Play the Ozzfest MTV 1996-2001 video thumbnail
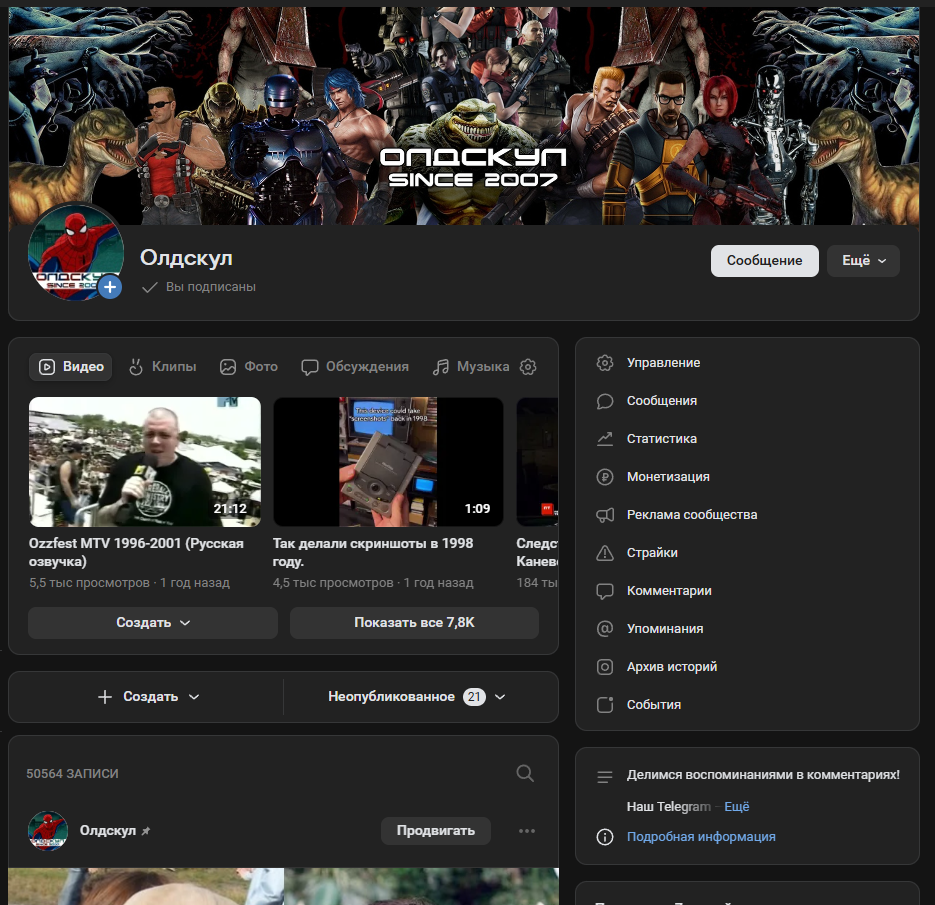Screen dimensions: 935x905 tap(144, 462)
